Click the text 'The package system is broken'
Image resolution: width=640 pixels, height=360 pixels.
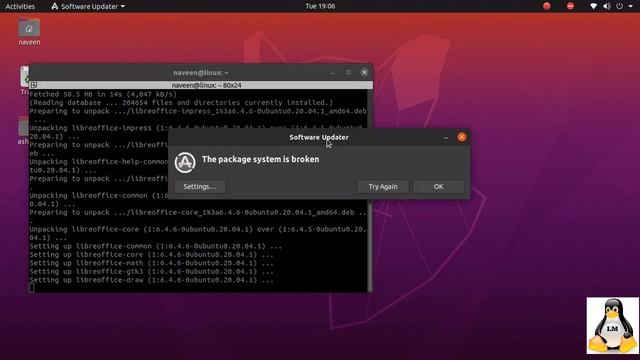260,159
